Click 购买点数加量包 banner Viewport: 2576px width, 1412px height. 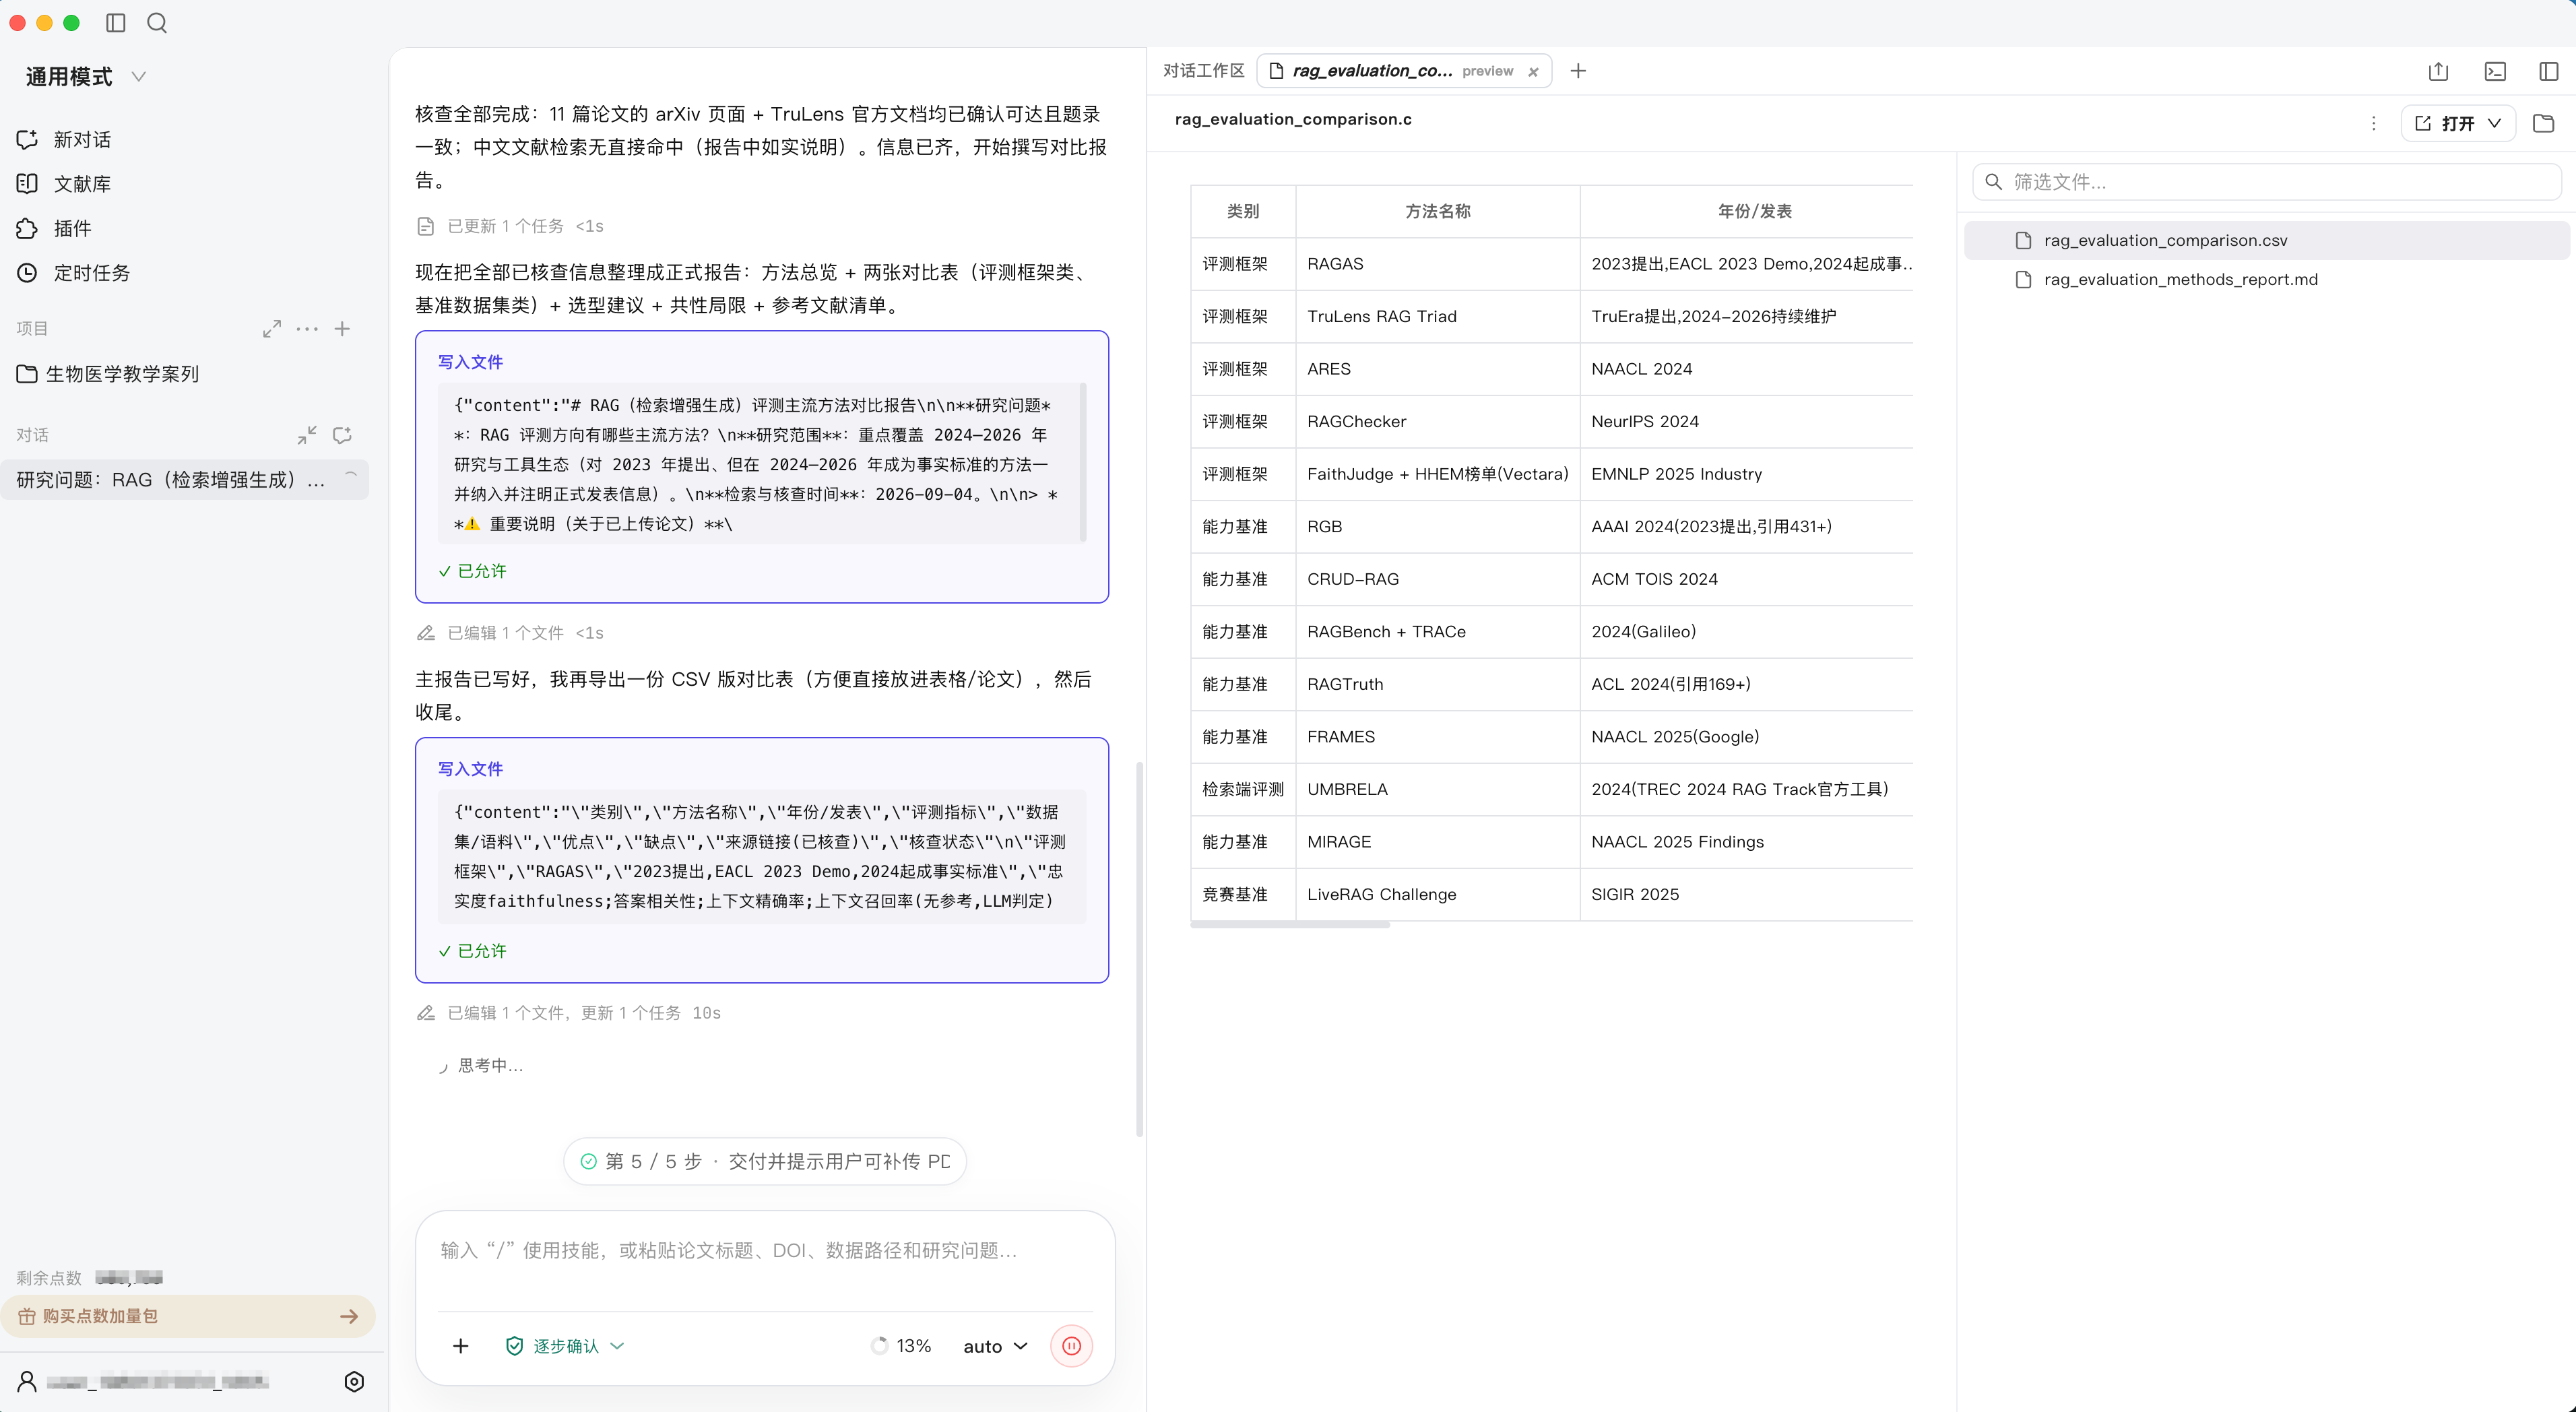188,1316
